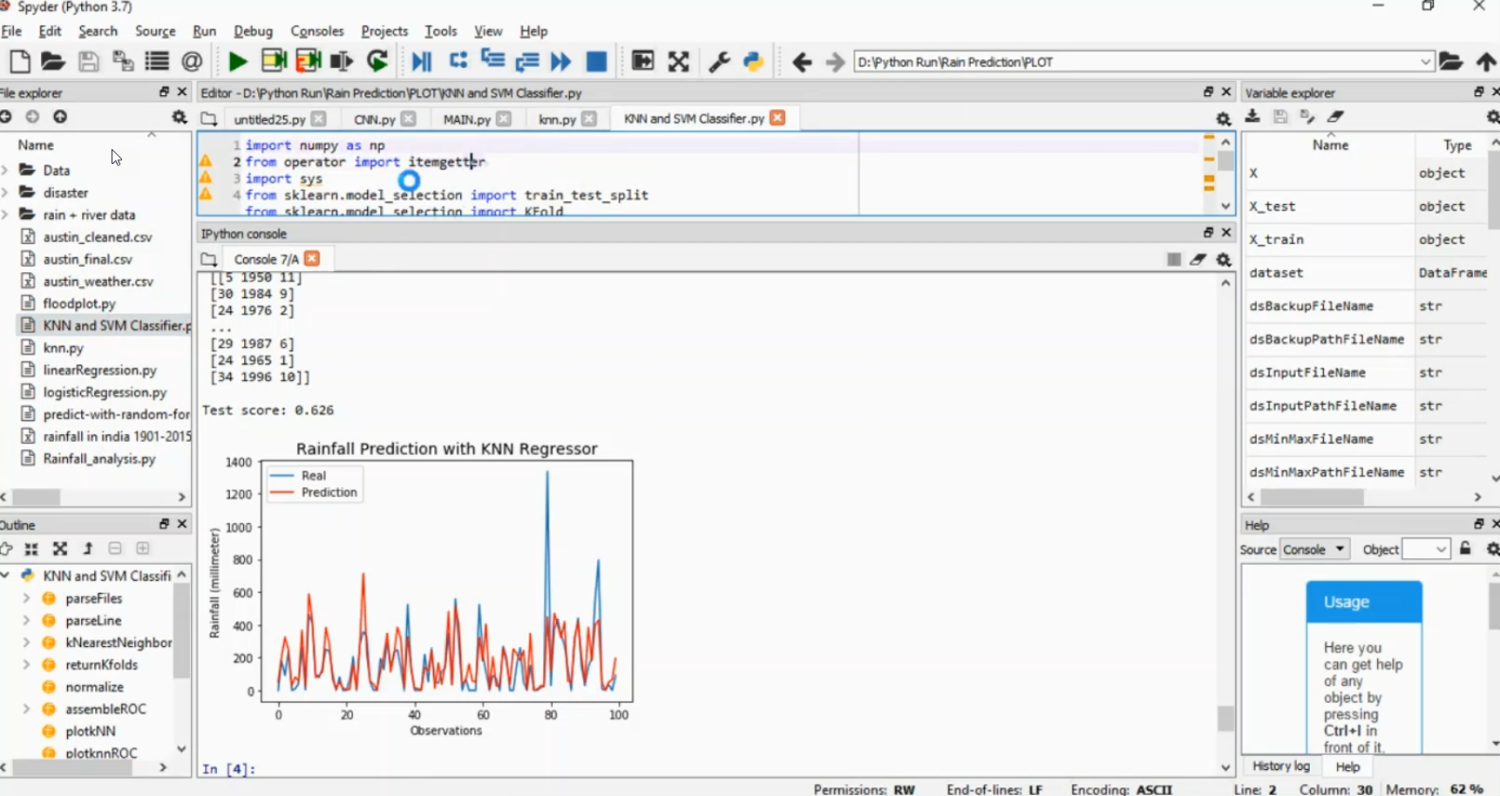
Task: Click the Import data icon in Variable explorer
Action: [x=1252, y=117]
